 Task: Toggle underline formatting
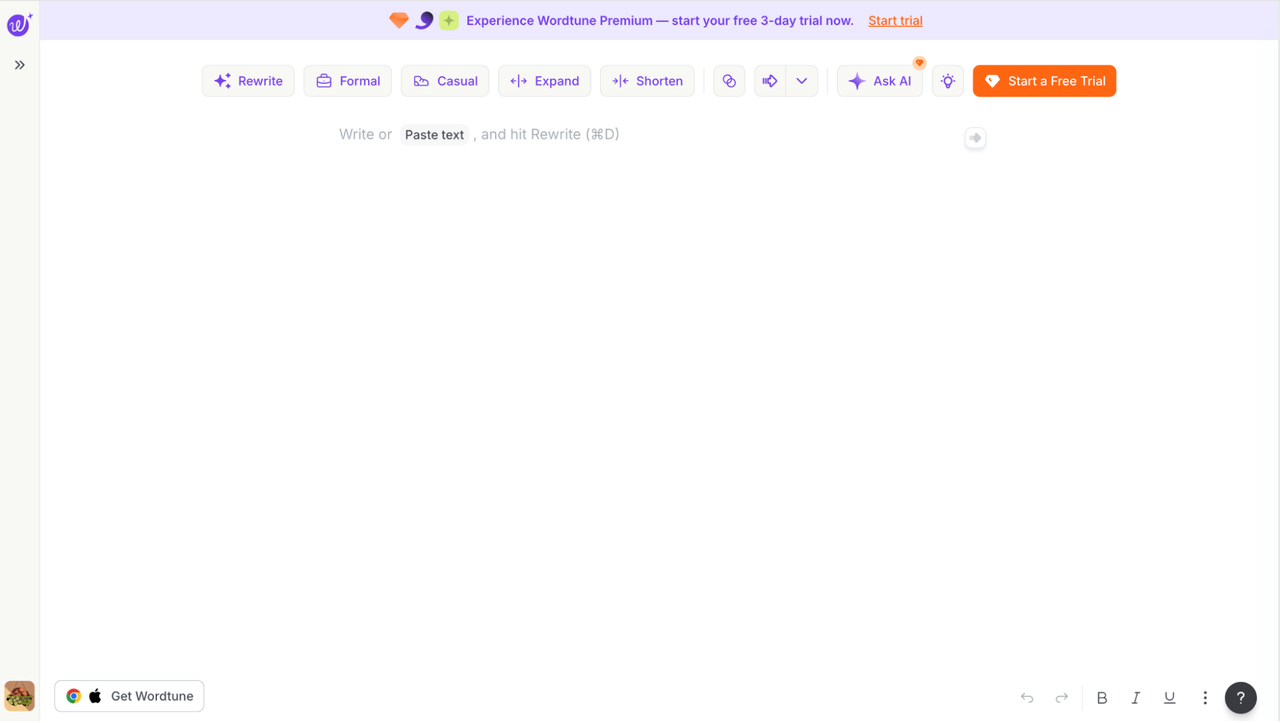tap(1169, 698)
